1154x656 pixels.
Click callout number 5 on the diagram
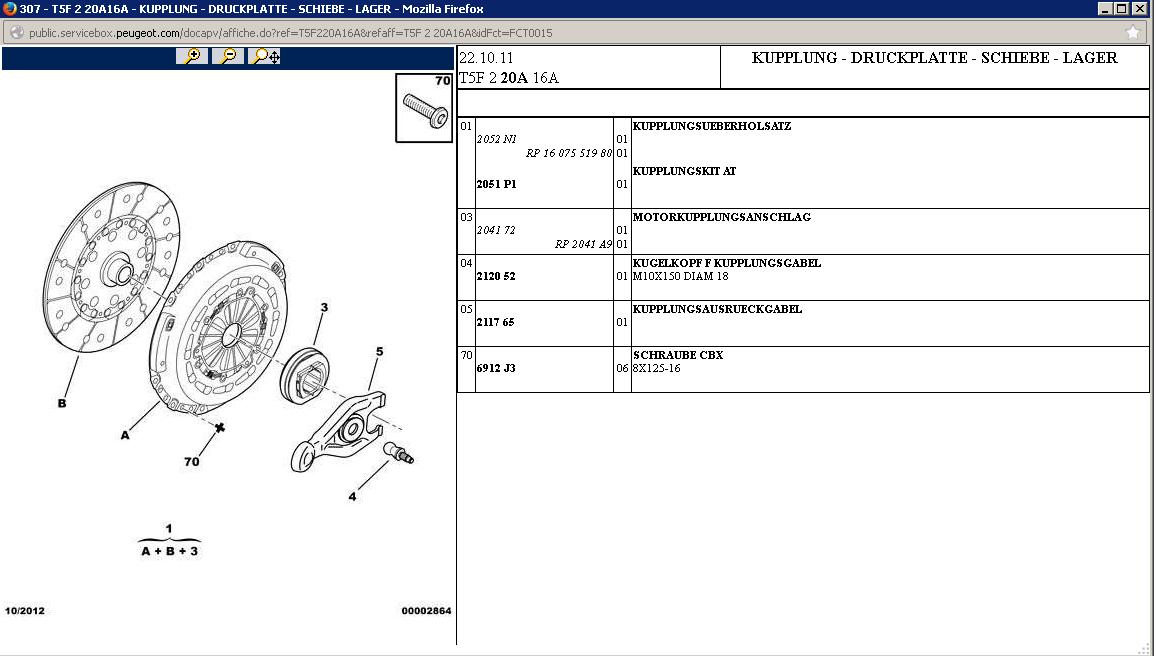[379, 352]
